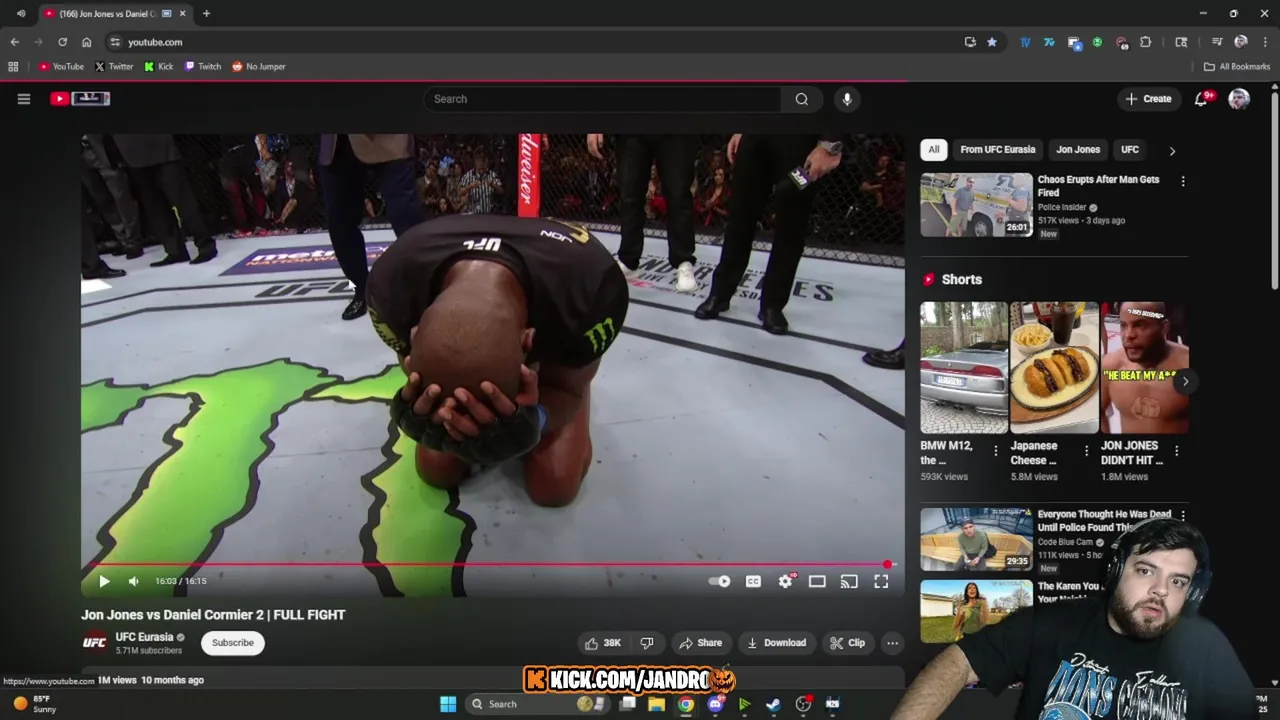
Task: Toggle closed captions on the video
Action: pos(753,581)
